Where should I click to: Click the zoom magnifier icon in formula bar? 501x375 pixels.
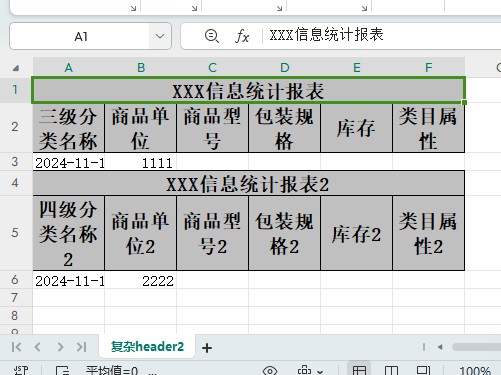point(212,36)
